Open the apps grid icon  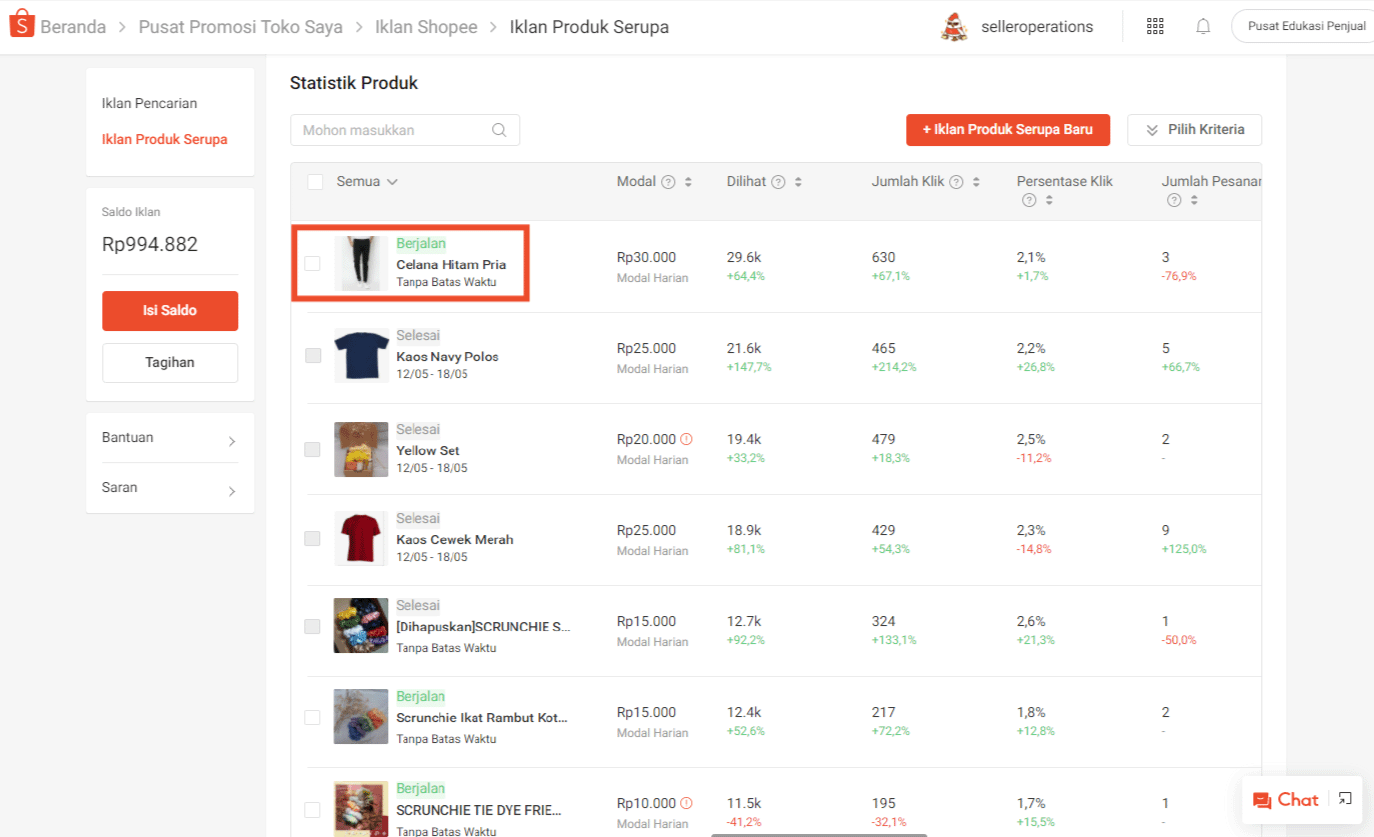(1155, 26)
